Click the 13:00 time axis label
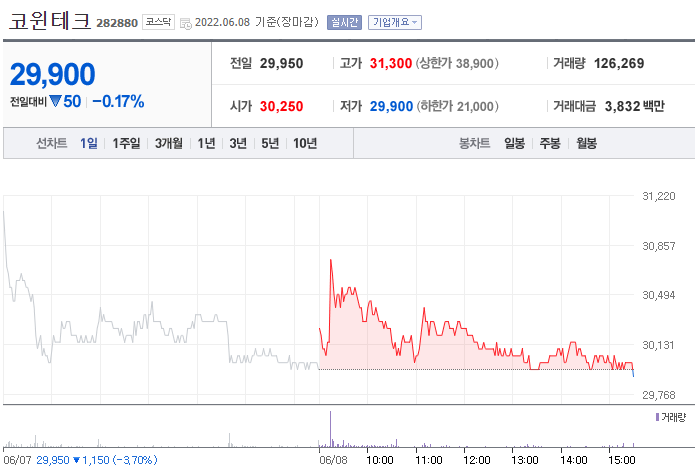 coord(525,460)
